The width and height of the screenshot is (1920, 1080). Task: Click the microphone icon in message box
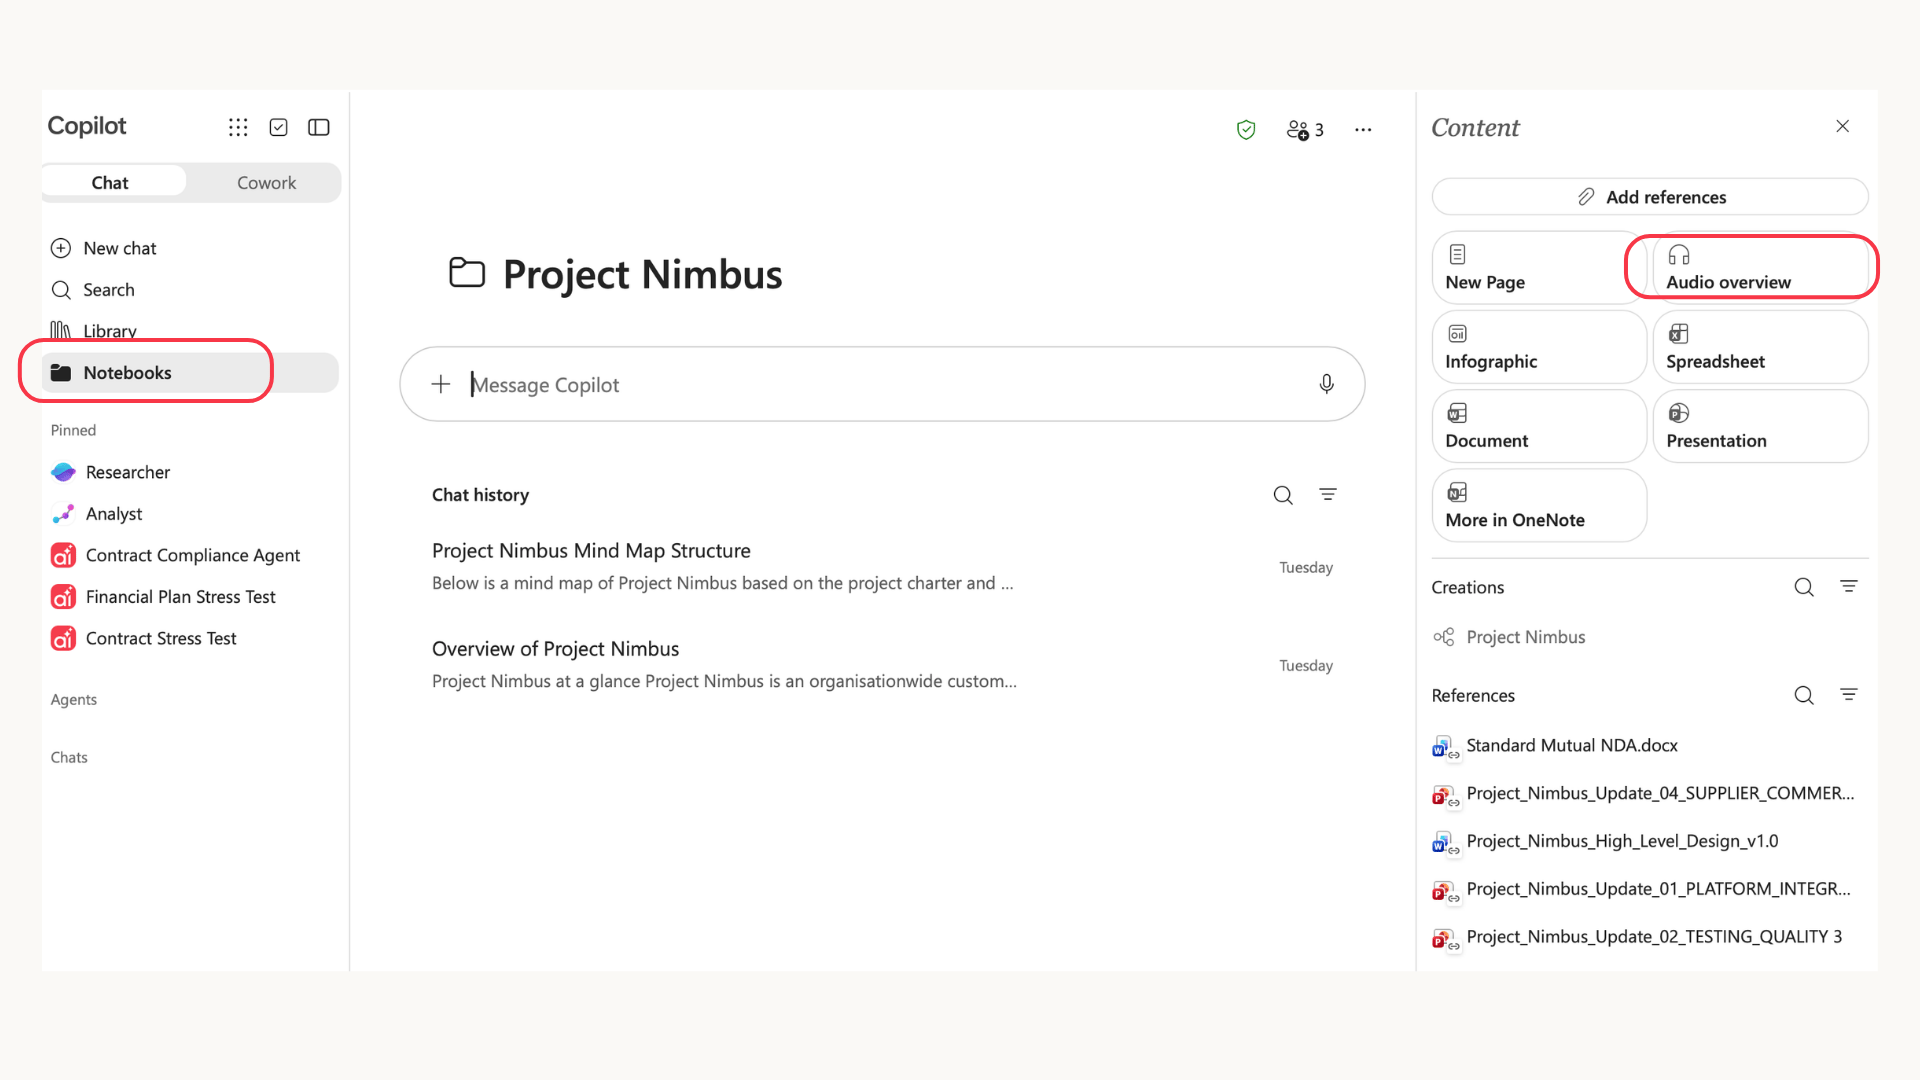click(1326, 384)
